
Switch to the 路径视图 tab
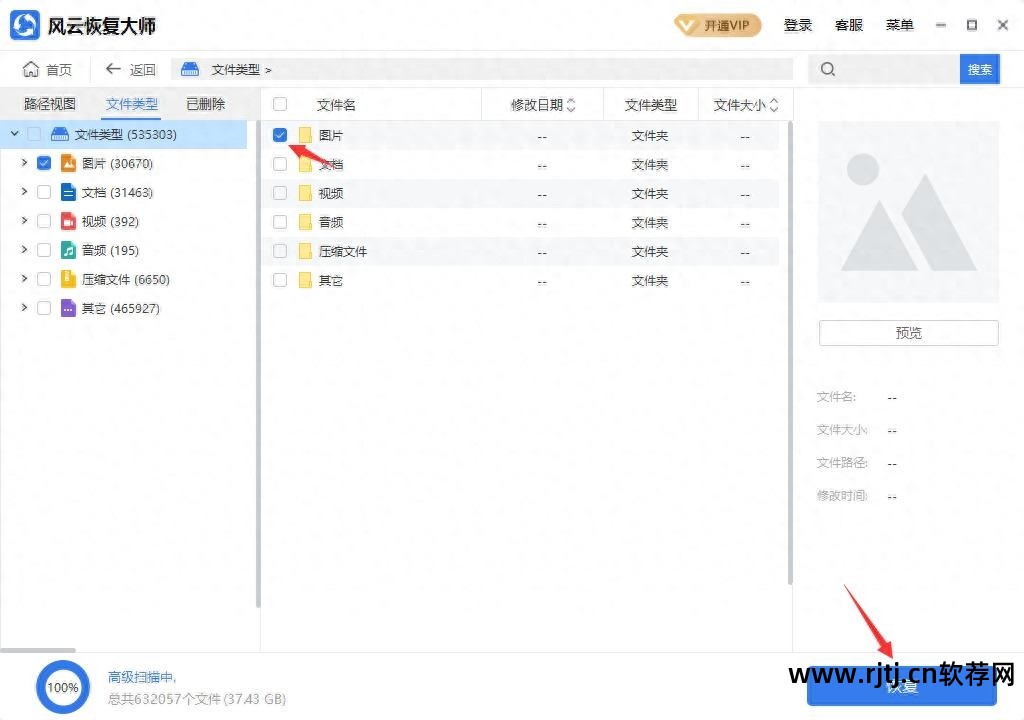[49, 103]
